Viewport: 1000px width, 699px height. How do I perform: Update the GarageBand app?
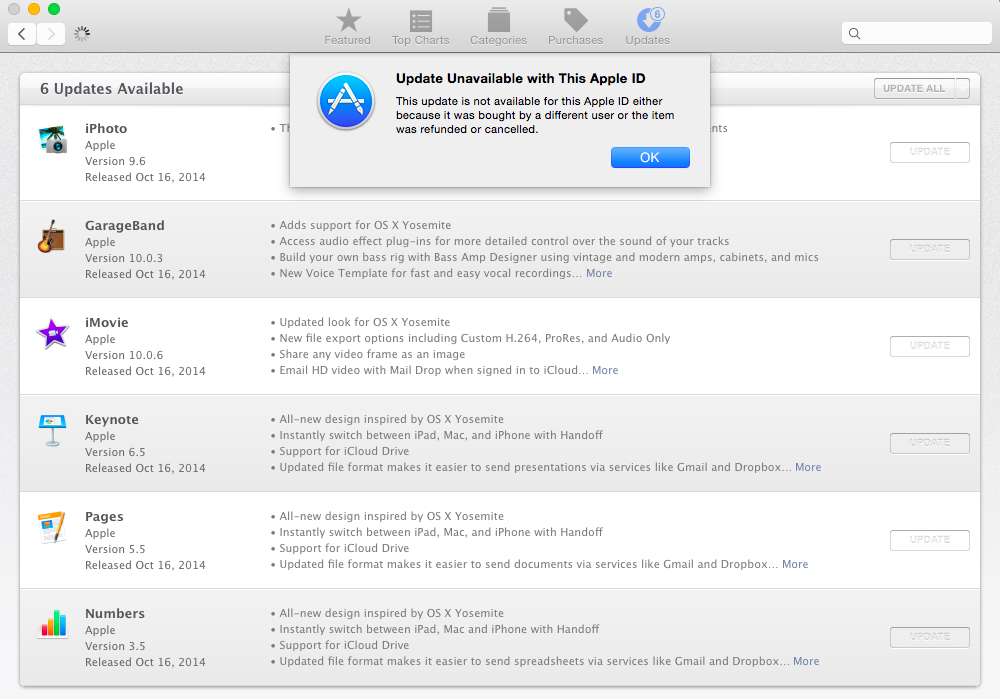pos(930,249)
